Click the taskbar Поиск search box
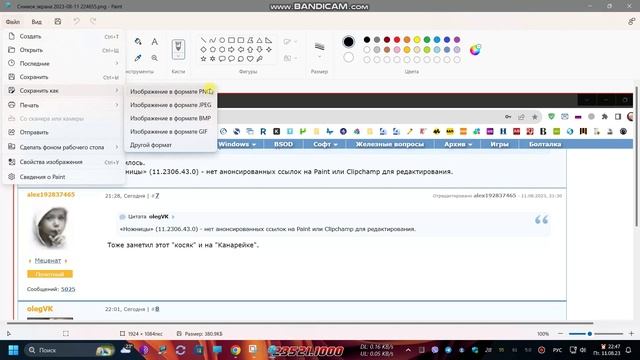The height and width of the screenshot is (360, 640). coord(69,350)
